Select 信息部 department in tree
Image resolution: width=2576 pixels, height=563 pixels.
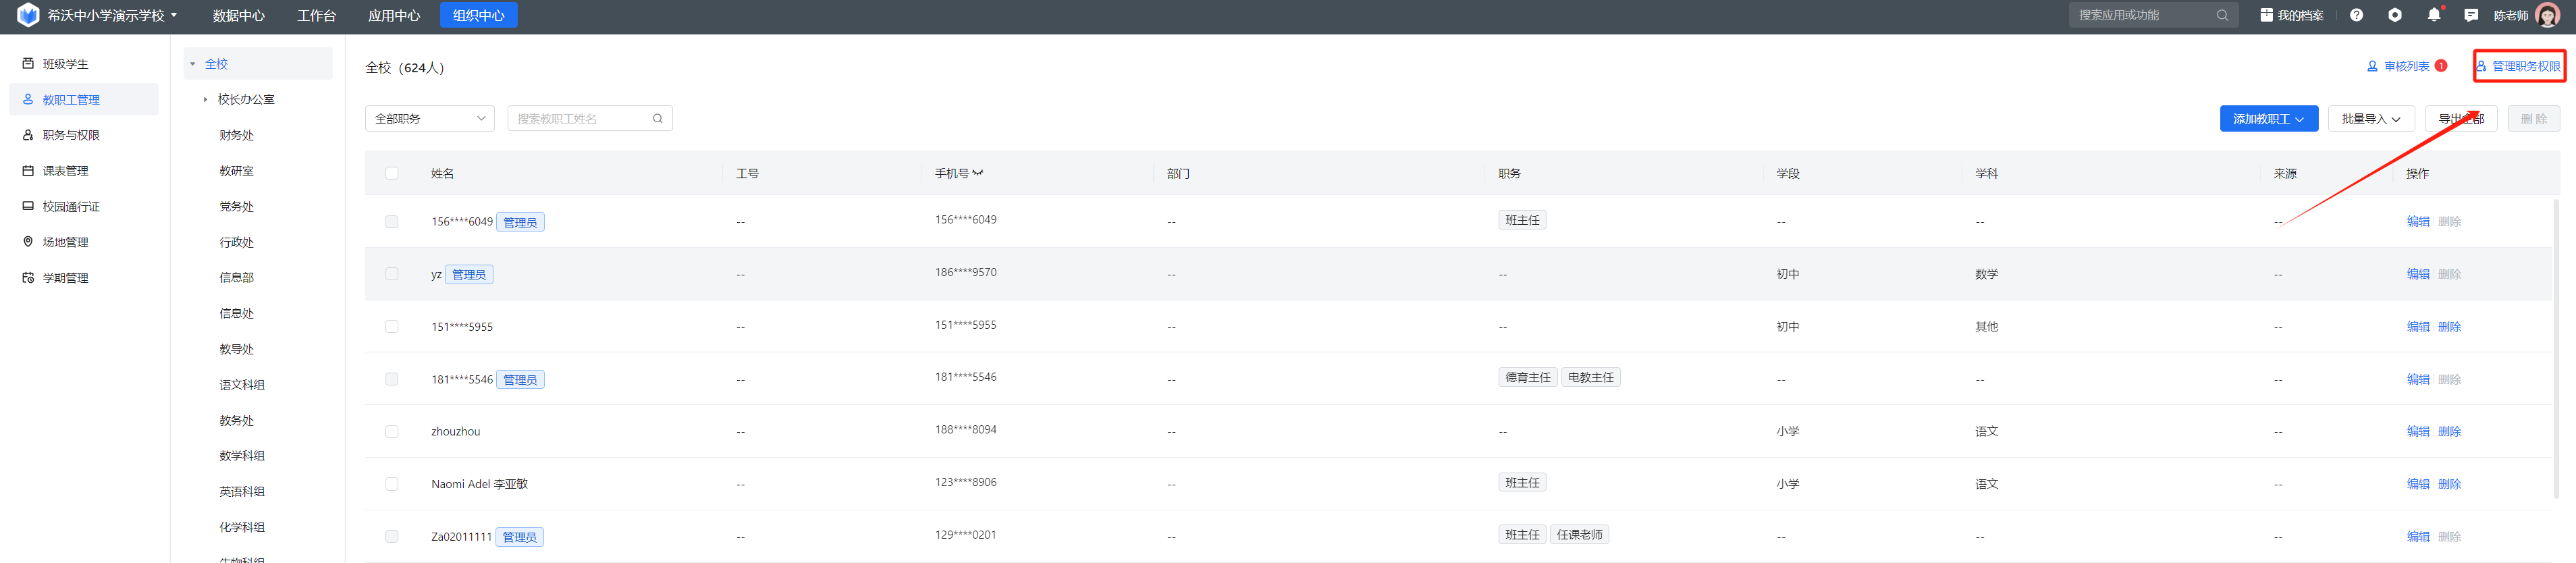(236, 277)
